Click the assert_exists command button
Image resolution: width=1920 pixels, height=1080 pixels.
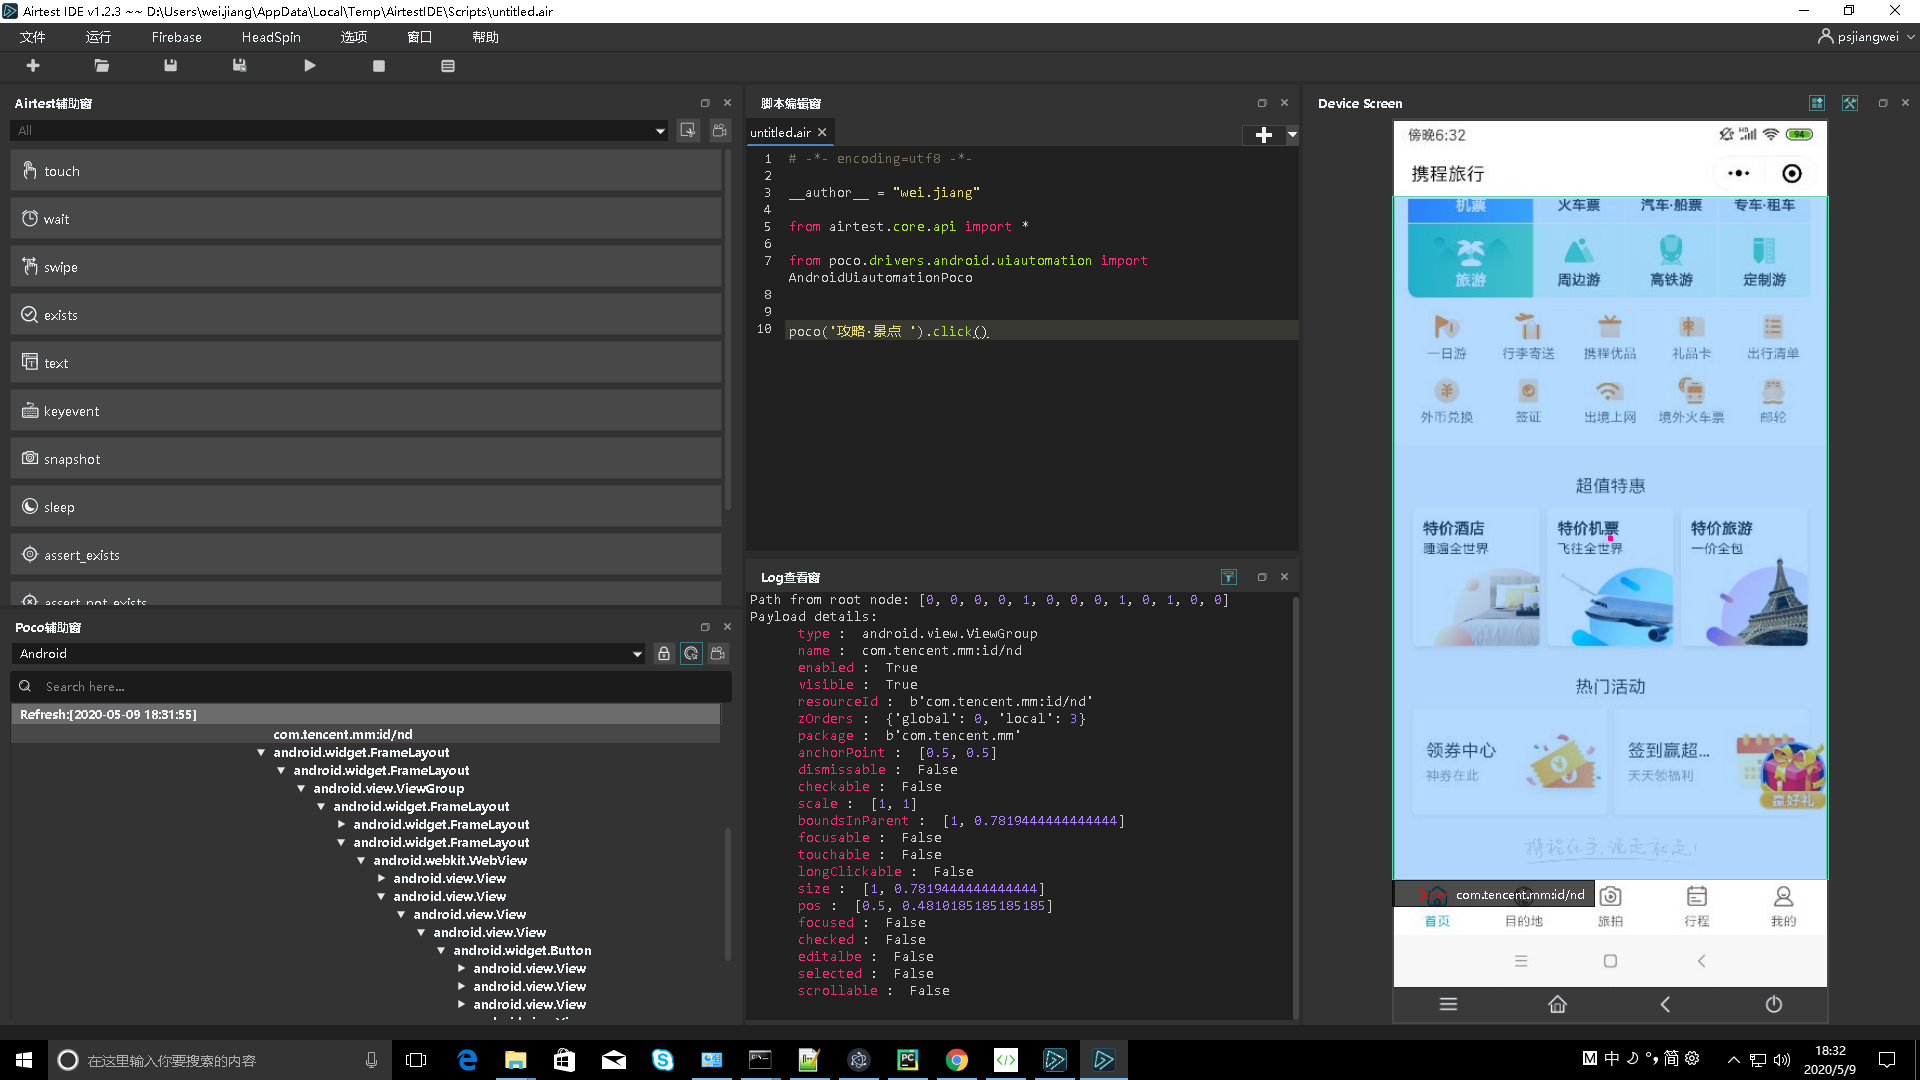pyautogui.click(x=366, y=555)
